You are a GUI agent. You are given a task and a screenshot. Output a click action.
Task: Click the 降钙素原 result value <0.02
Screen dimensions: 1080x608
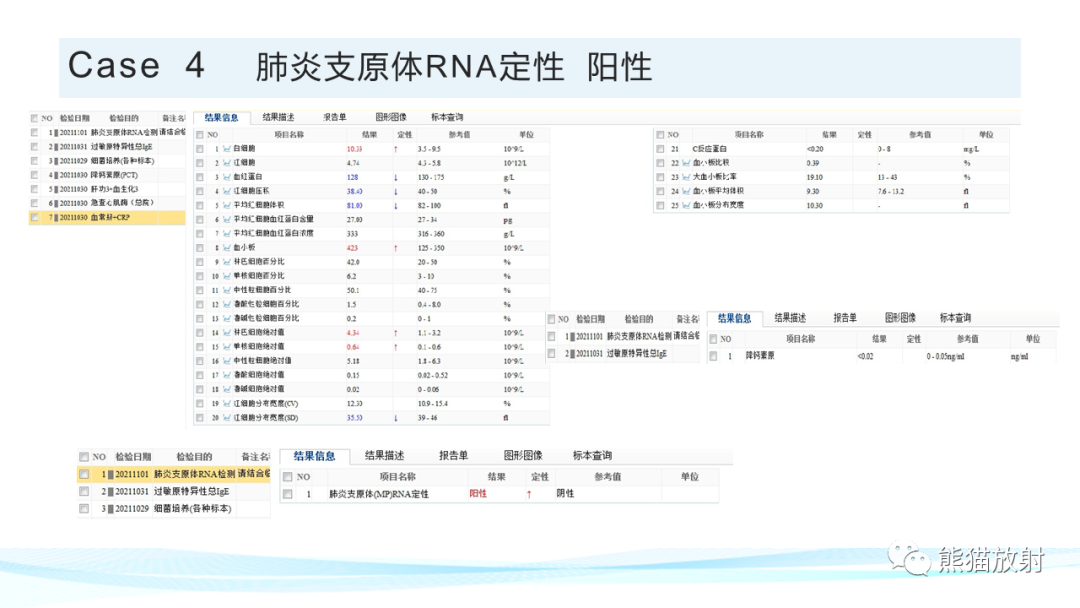[x=865, y=356]
